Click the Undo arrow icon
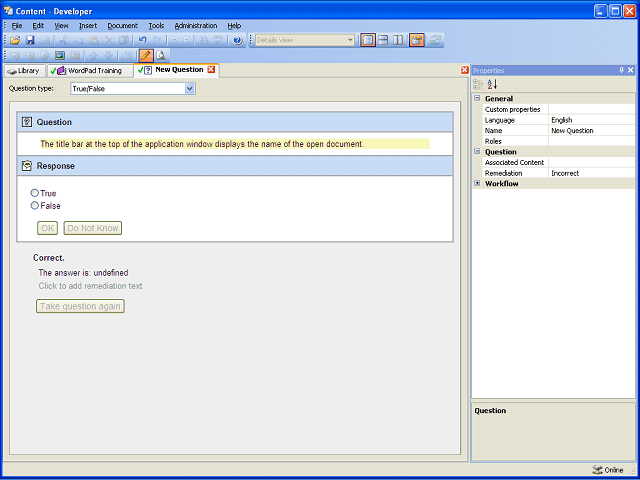This screenshot has height=480, width=640. (142, 40)
